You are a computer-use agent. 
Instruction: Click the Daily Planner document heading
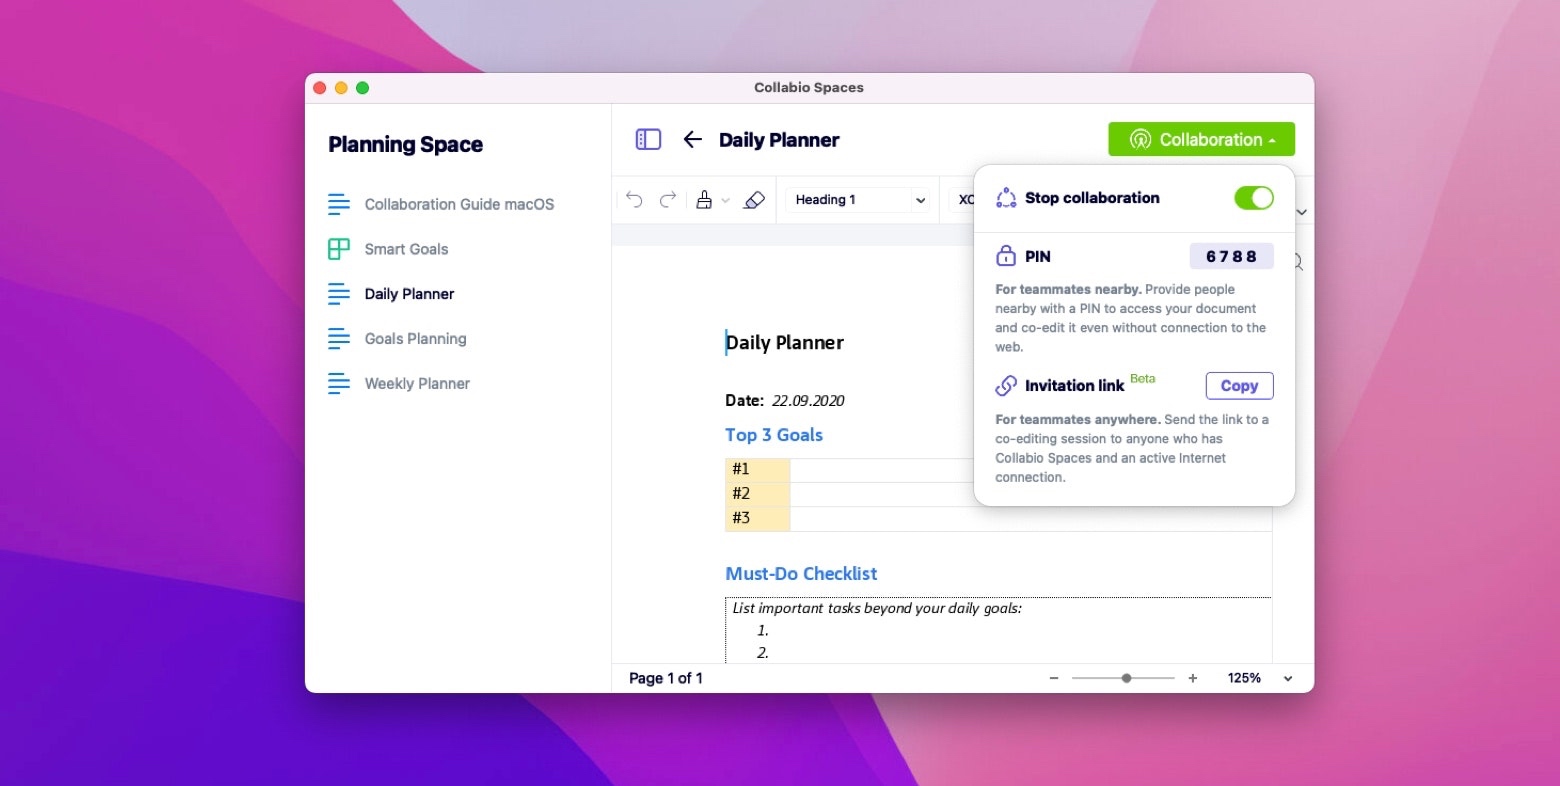[785, 343]
